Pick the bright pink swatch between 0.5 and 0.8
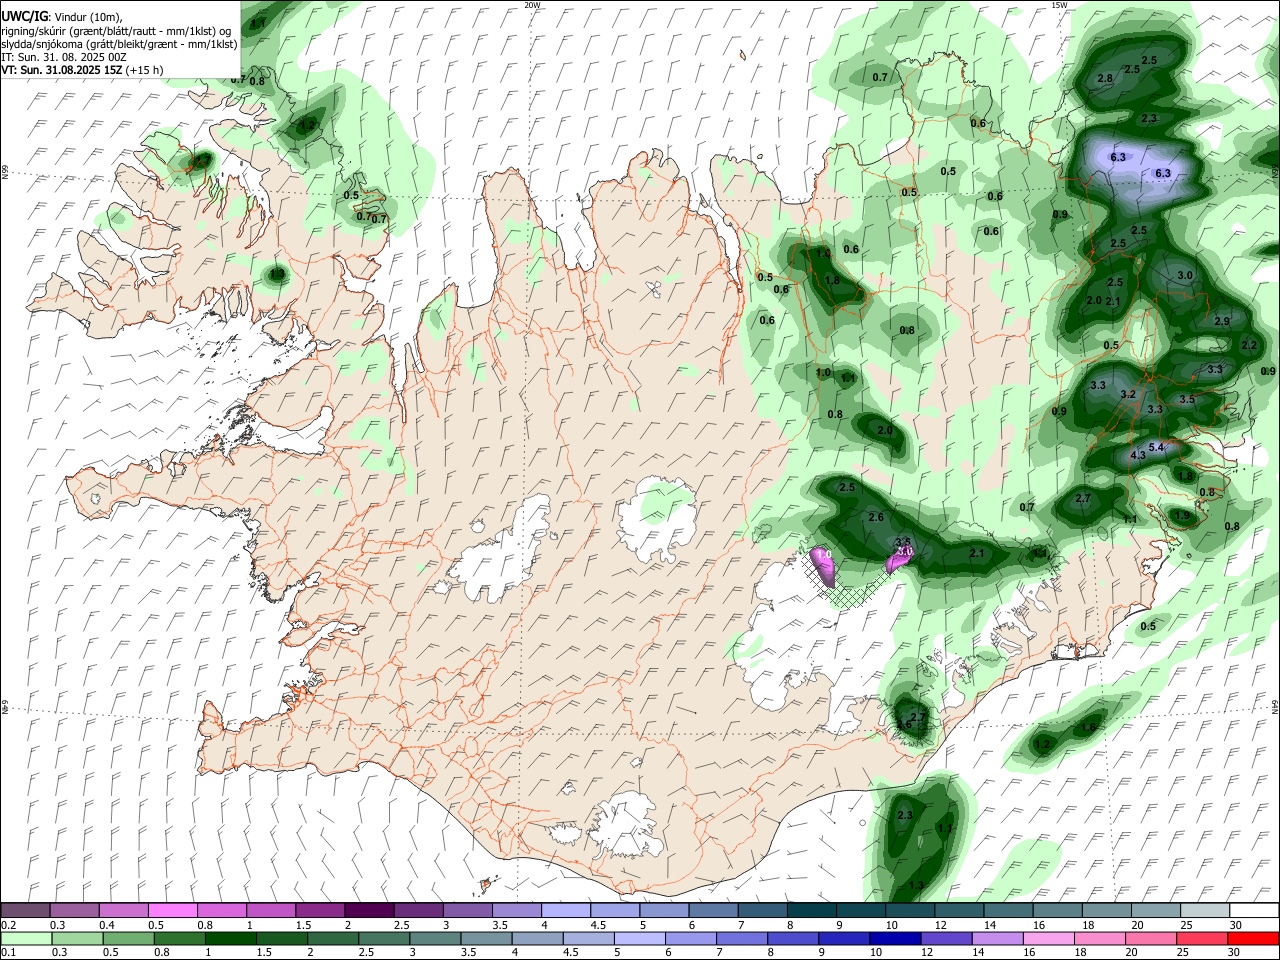This screenshot has height=960, width=1280. tap(172, 910)
